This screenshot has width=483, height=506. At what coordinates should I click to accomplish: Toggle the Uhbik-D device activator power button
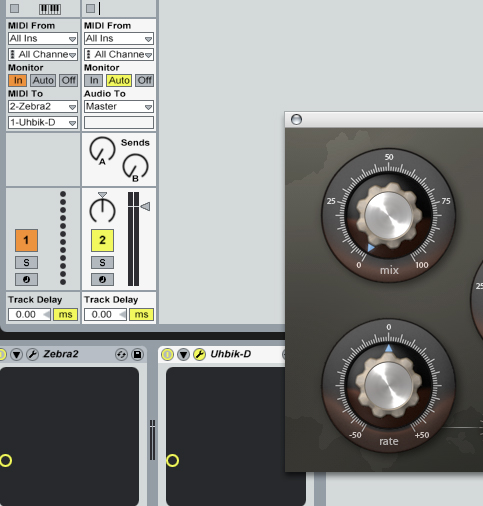click(167, 354)
